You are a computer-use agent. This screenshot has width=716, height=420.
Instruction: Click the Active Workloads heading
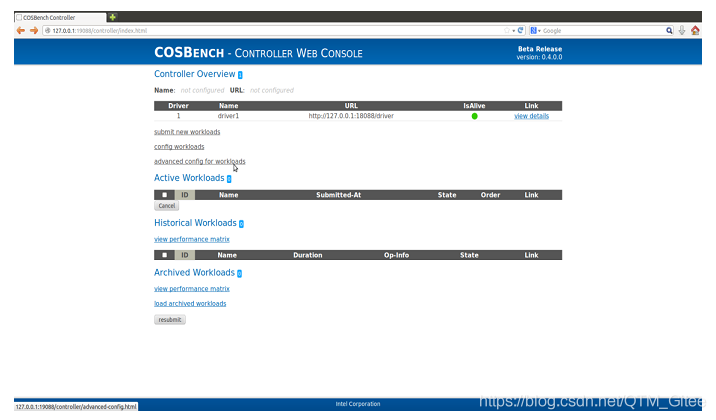coord(189,178)
